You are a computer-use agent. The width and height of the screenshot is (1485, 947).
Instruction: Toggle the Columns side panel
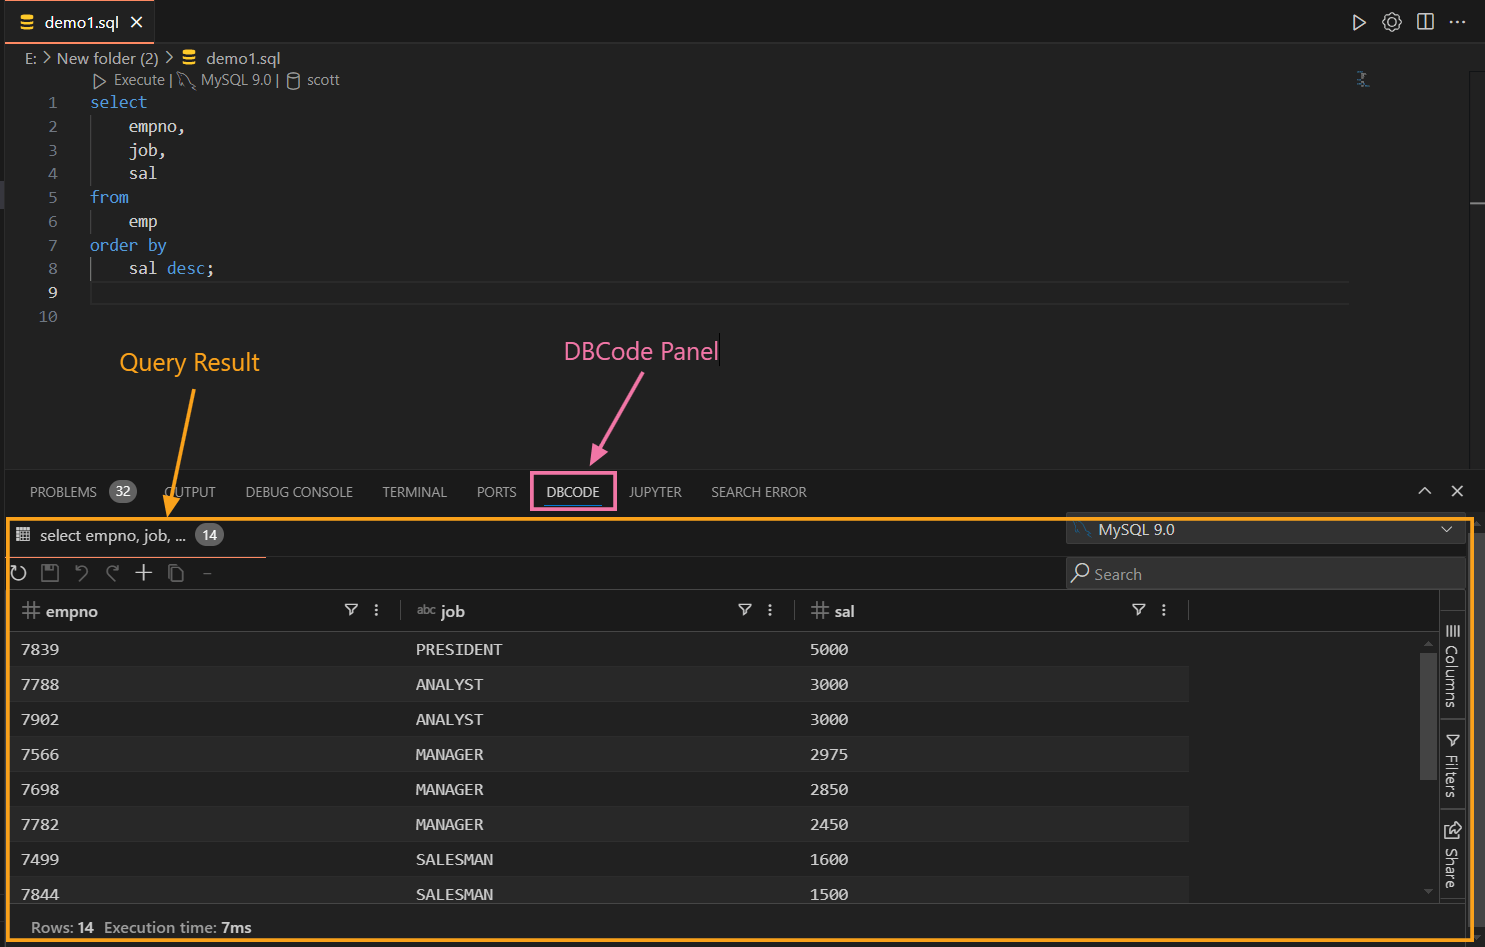(x=1452, y=665)
